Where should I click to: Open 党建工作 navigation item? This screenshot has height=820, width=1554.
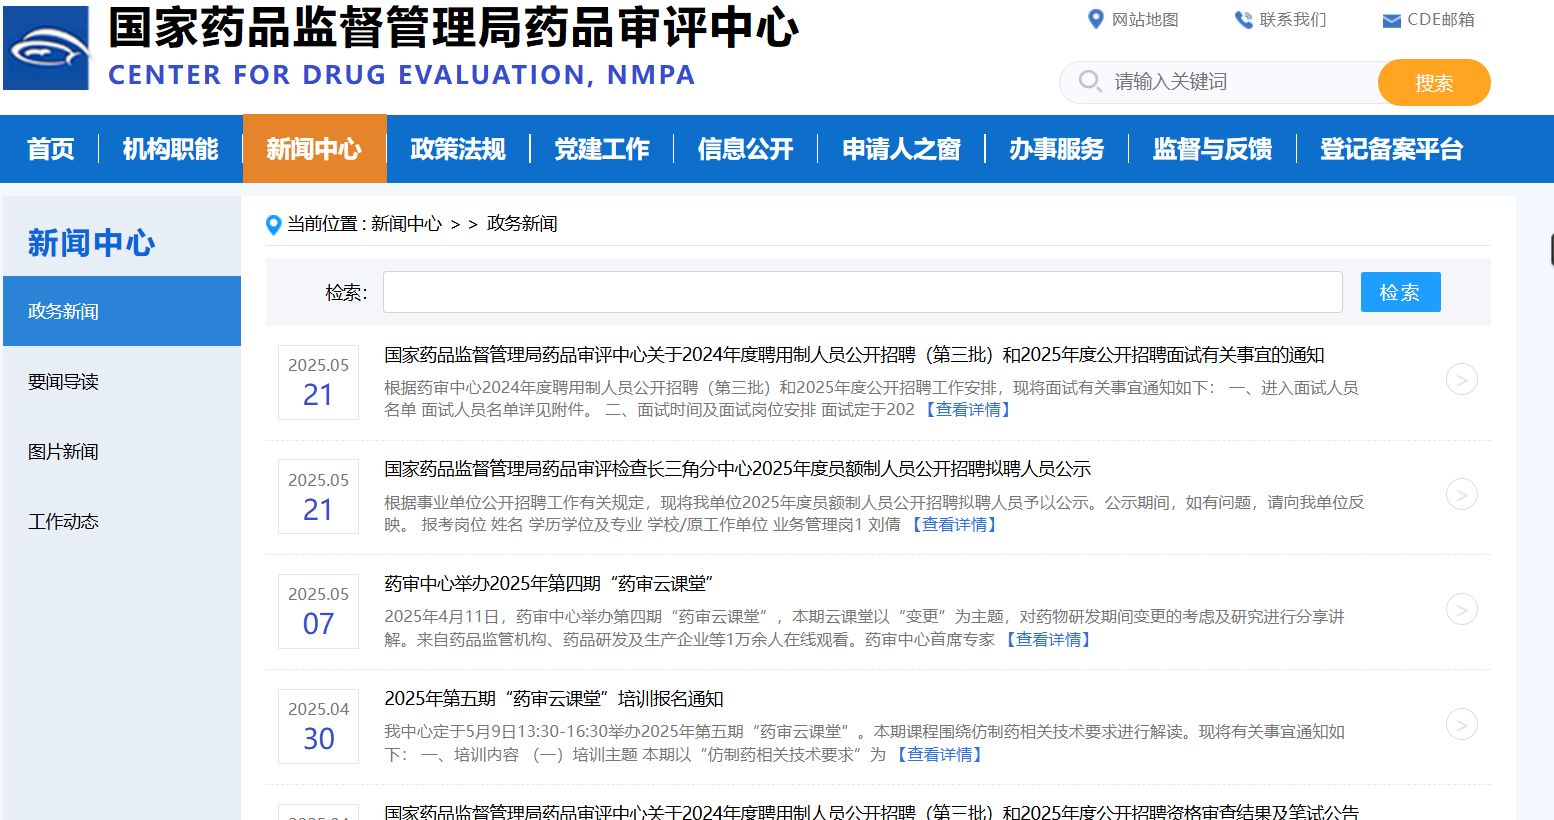(602, 149)
